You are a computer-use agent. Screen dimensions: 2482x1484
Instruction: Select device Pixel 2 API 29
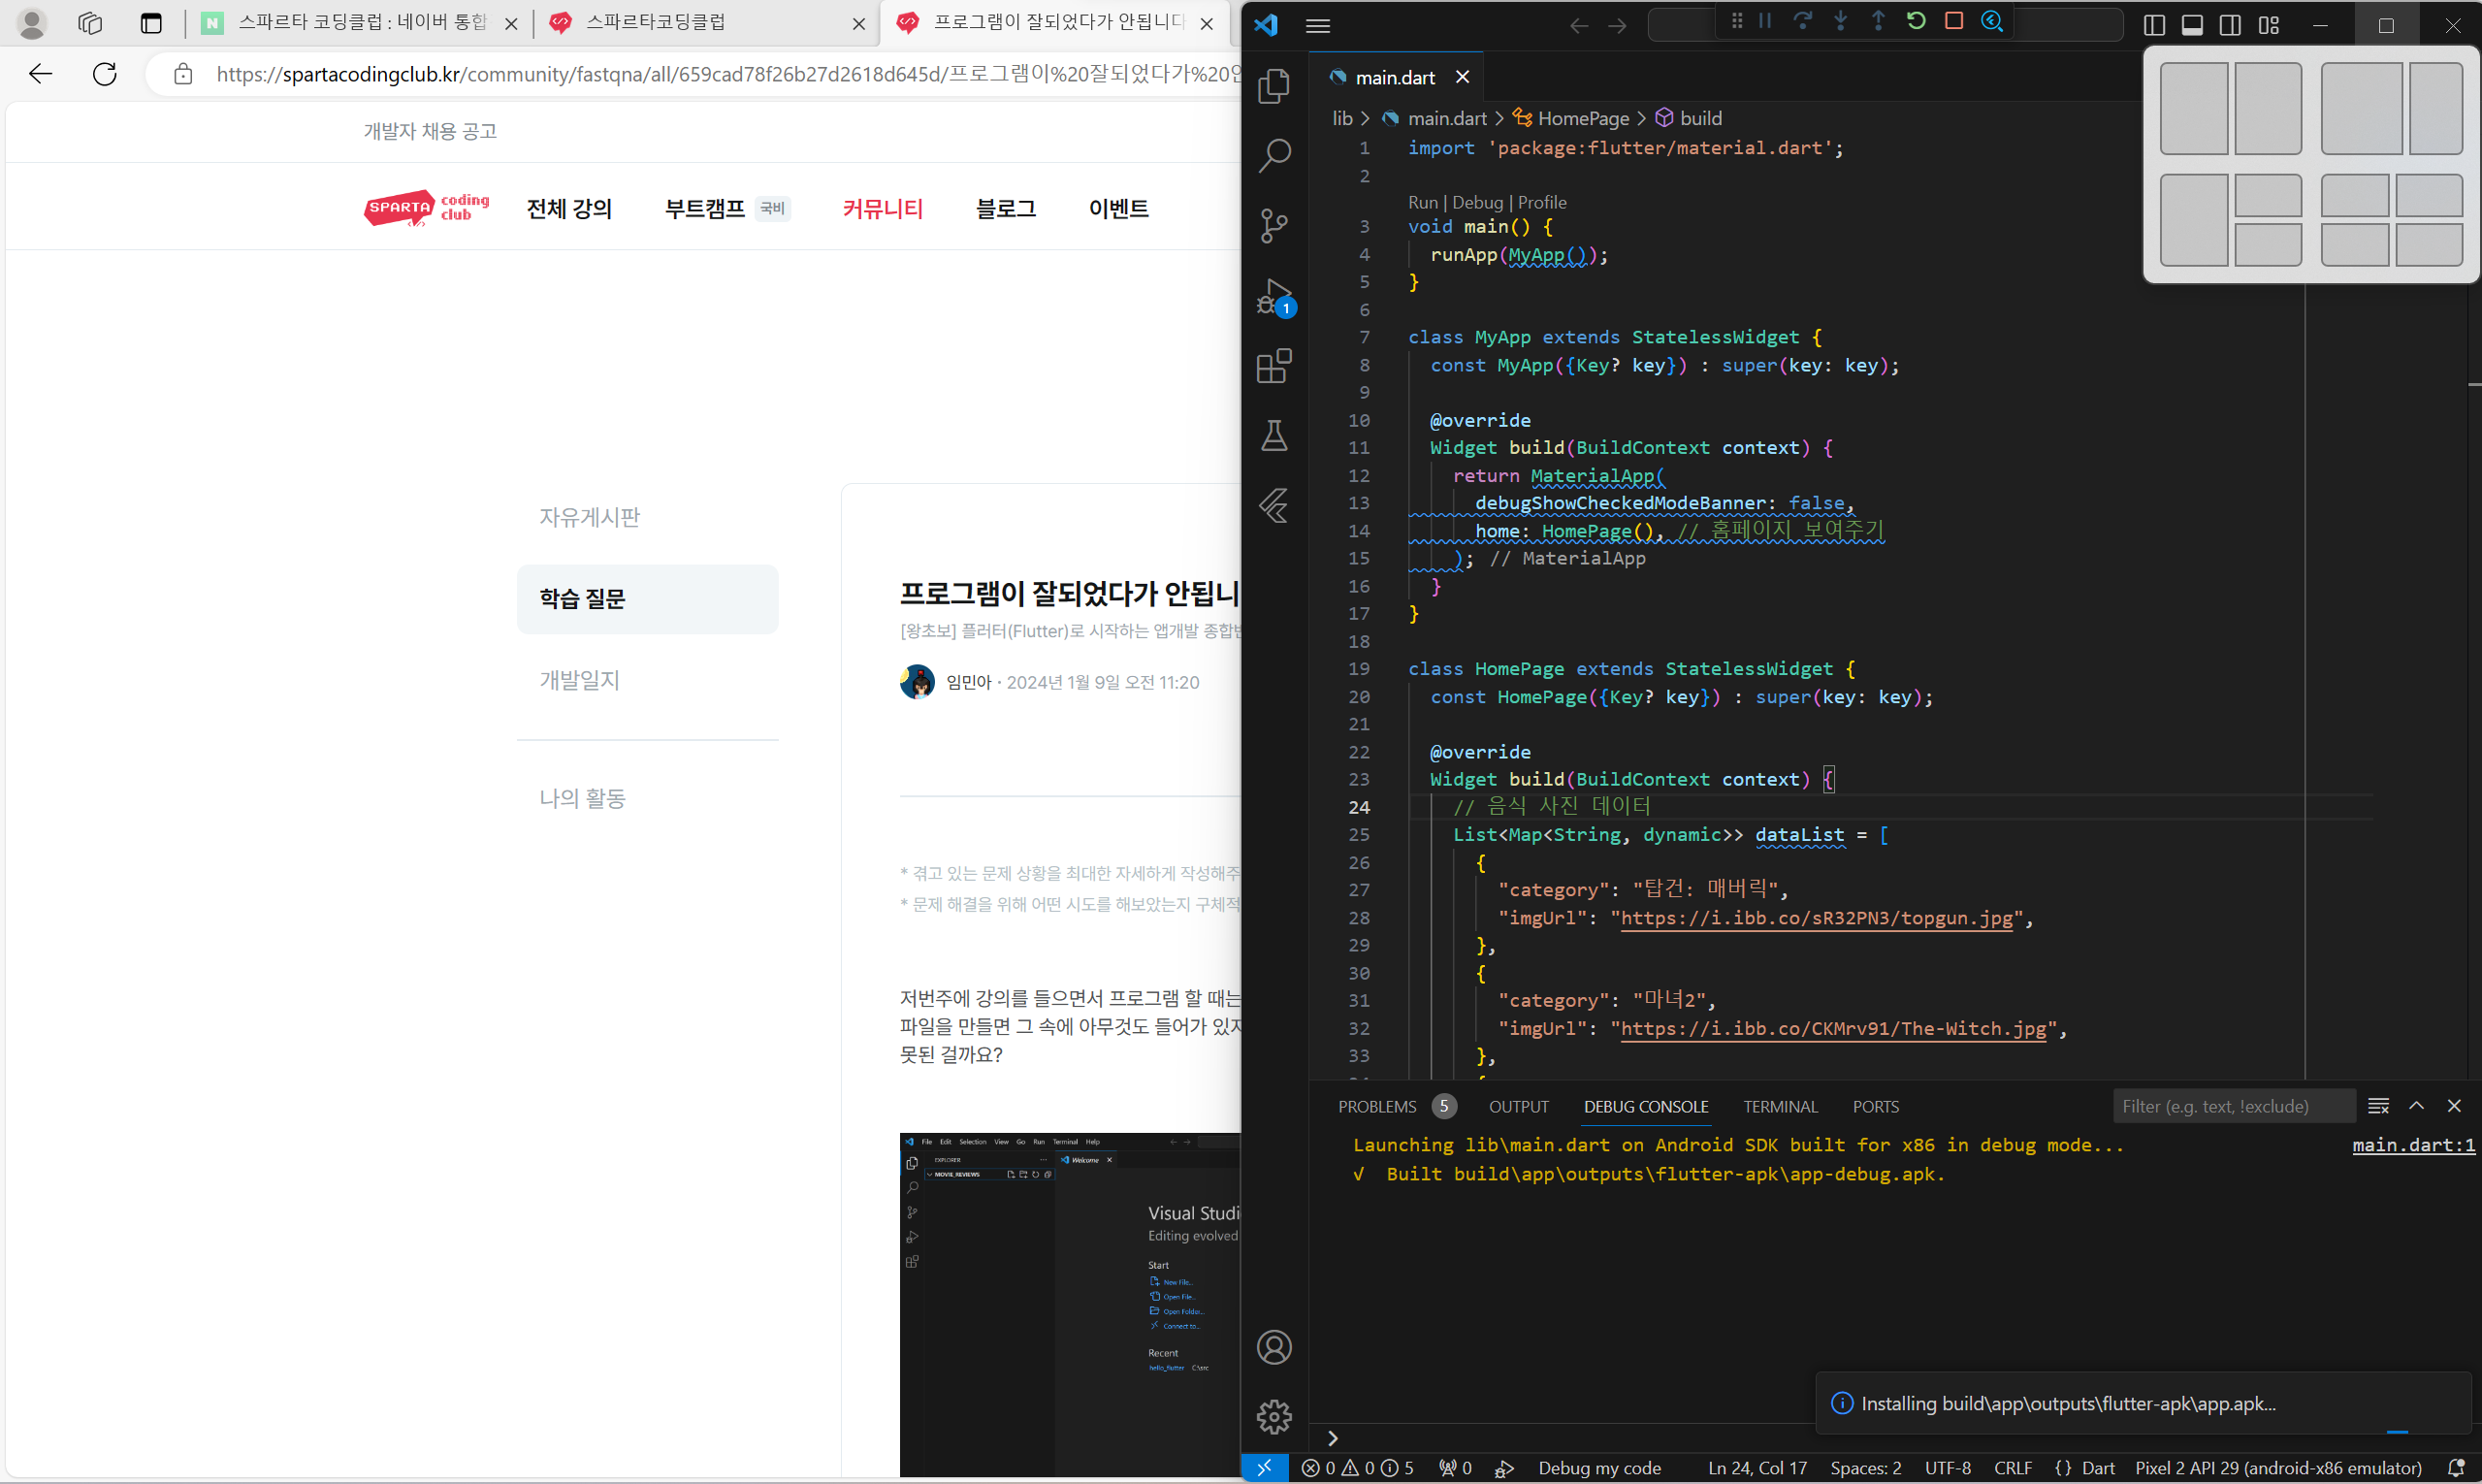2278,1467
